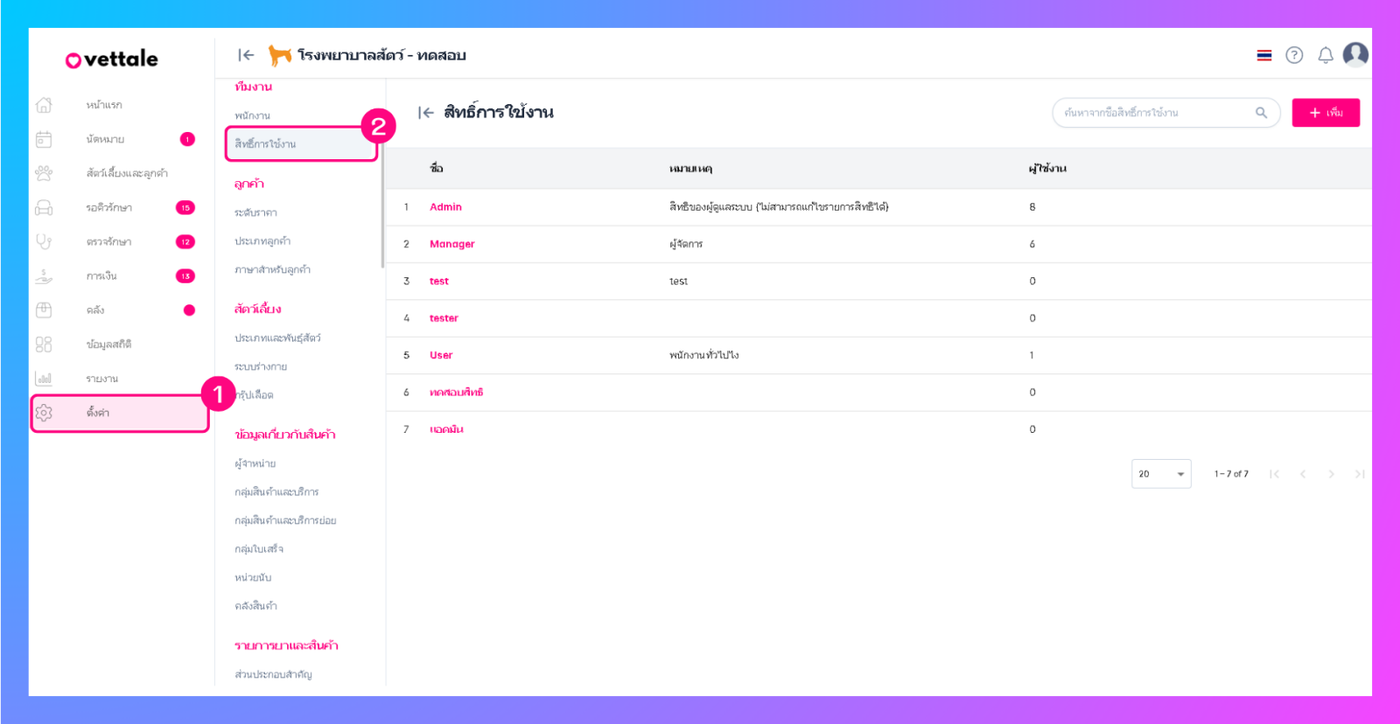Open the rows-per-page dropdown showing 20
The height and width of the screenshot is (724, 1400).
coord(1161,474)
